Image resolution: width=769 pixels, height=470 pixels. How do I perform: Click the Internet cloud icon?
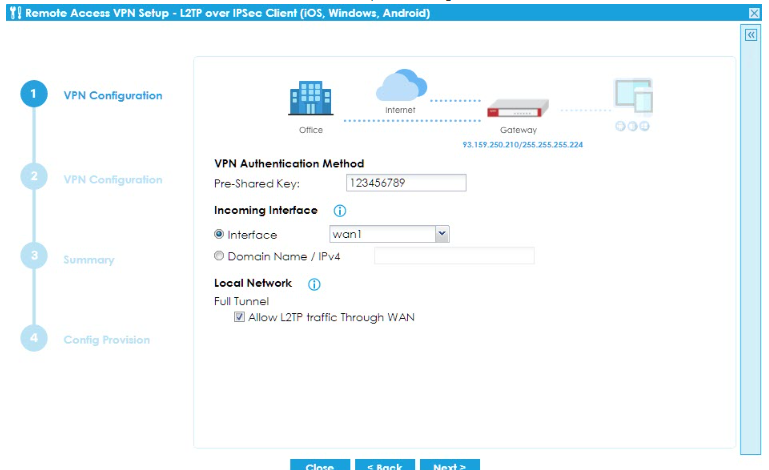coord(400,85)
